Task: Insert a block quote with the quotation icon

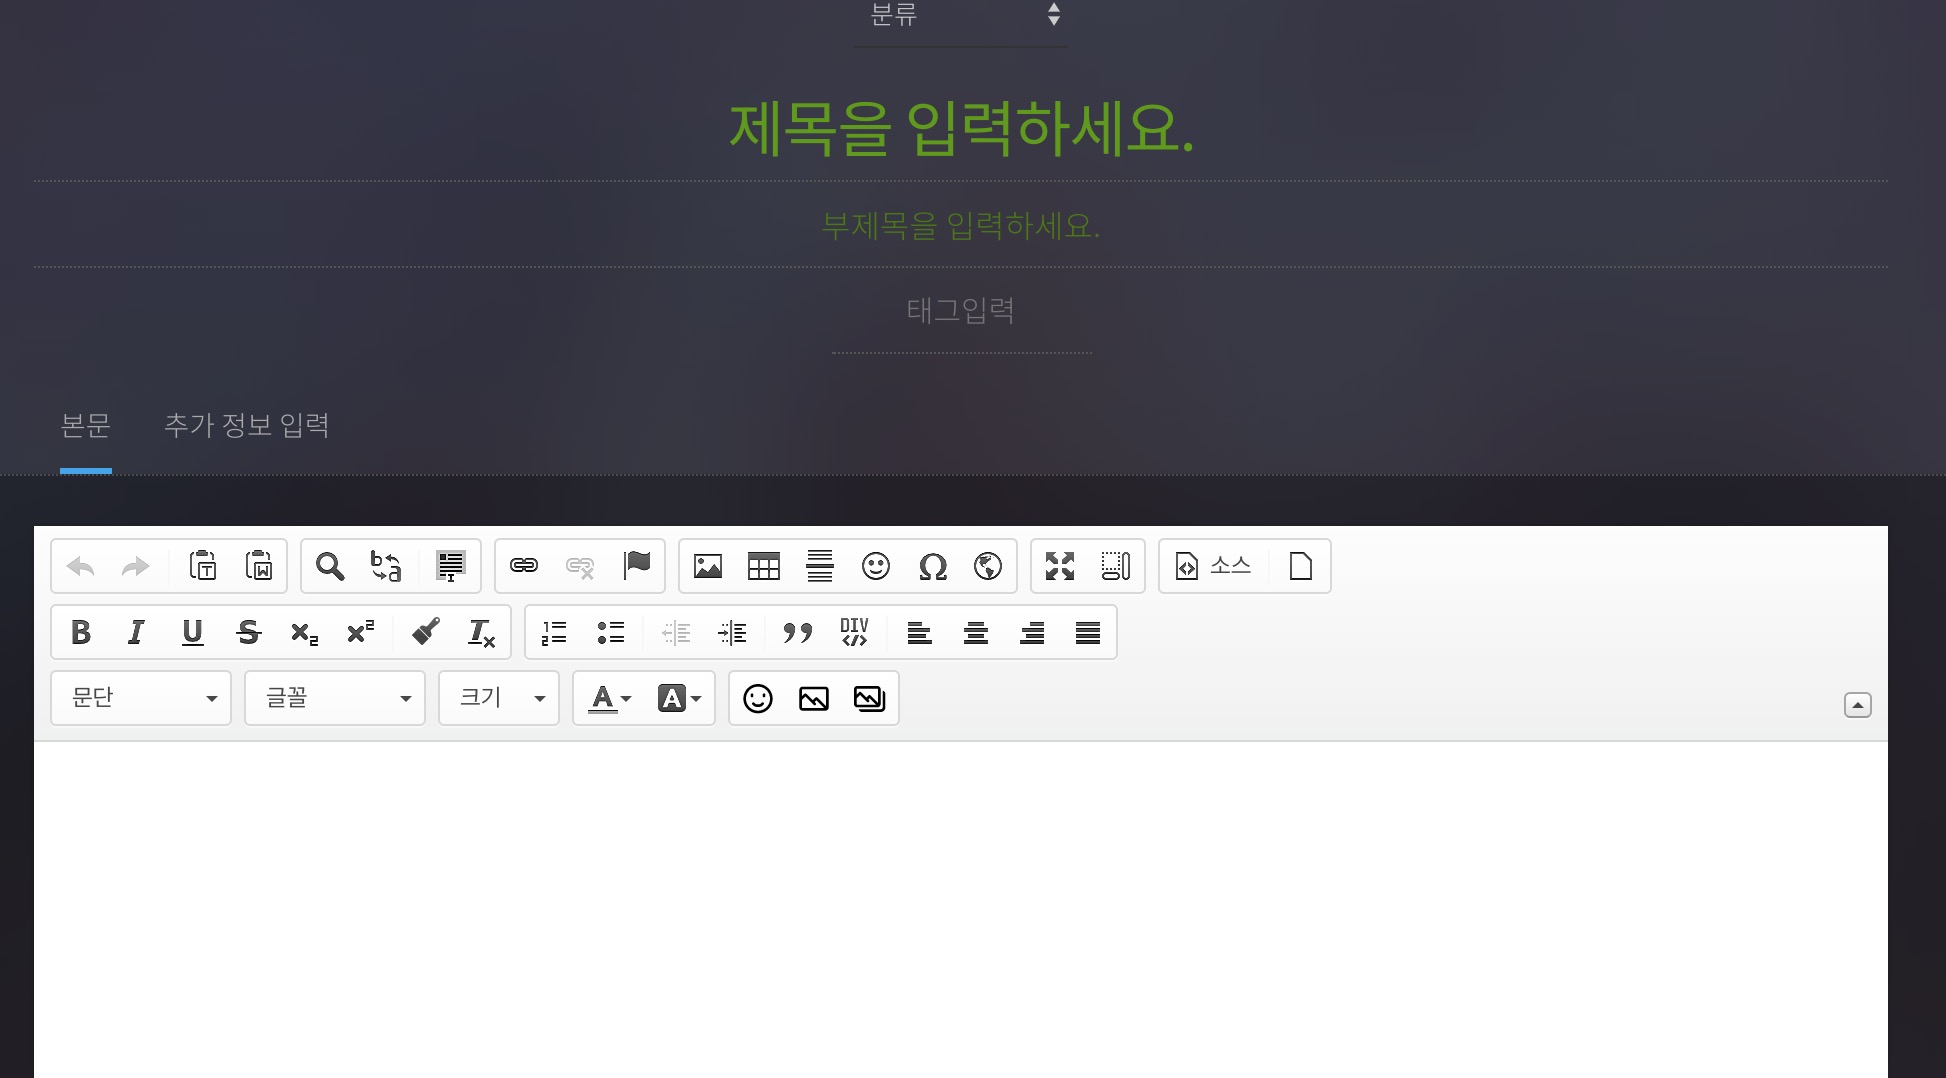Action: pos(798,632)
